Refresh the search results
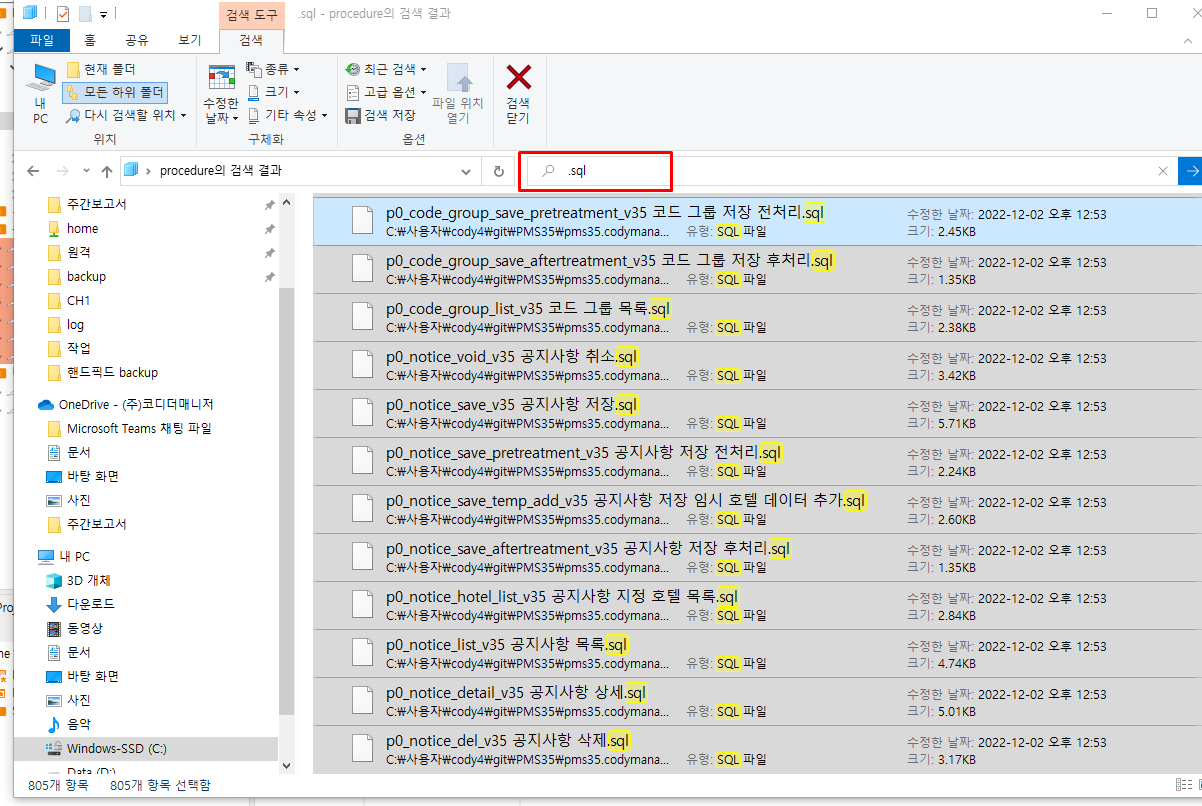Screen dimensions: 1202x806 (x=498, y=171)
